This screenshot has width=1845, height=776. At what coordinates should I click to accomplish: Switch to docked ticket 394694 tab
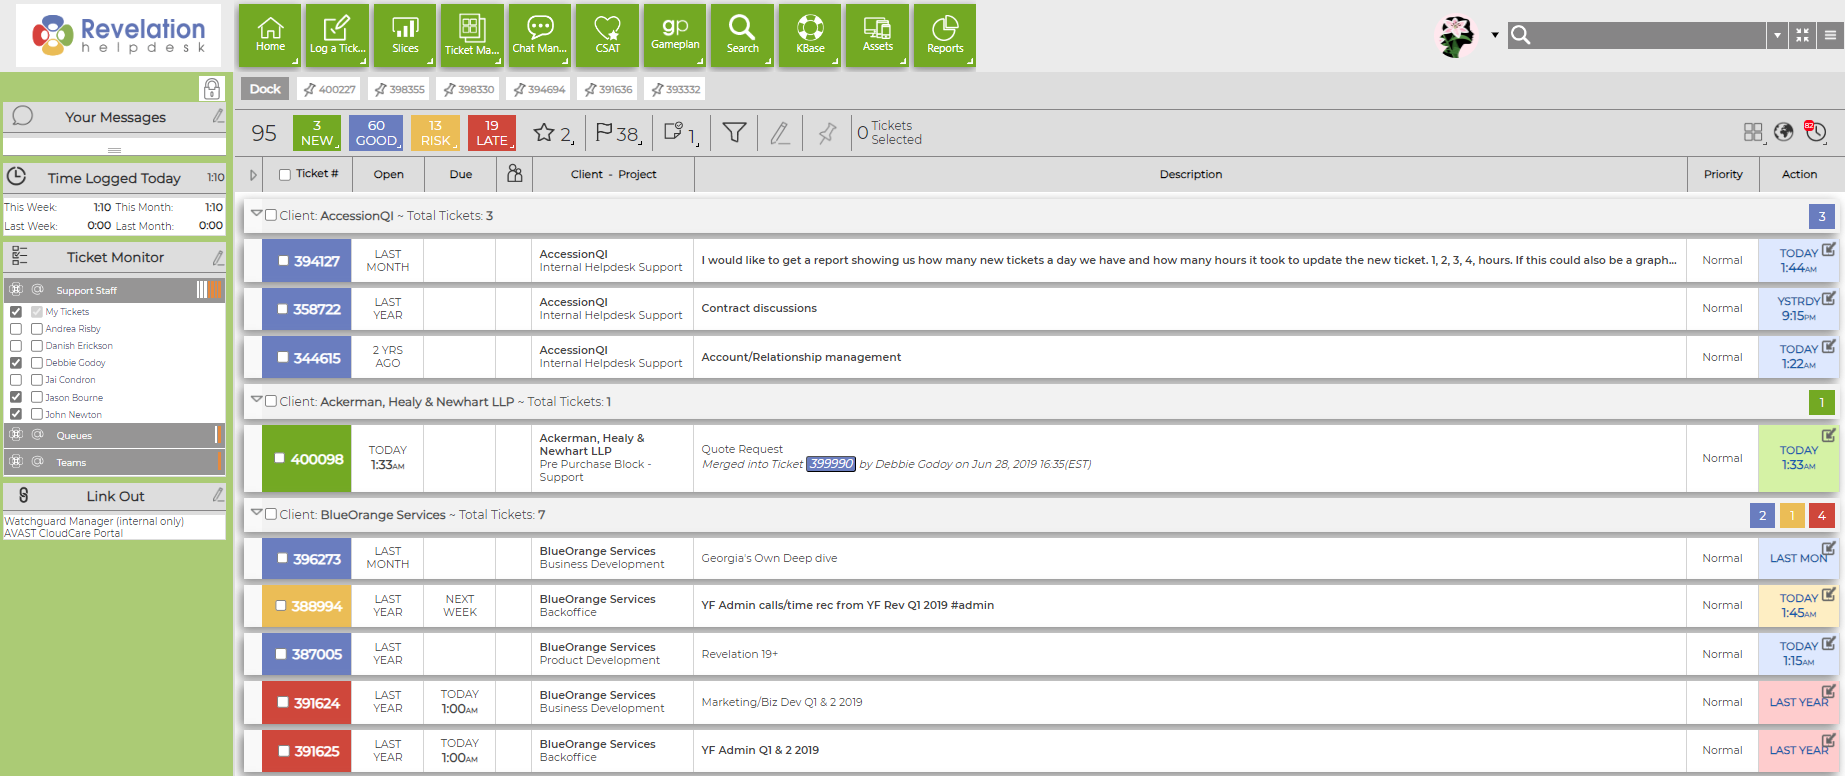[539, 89]
